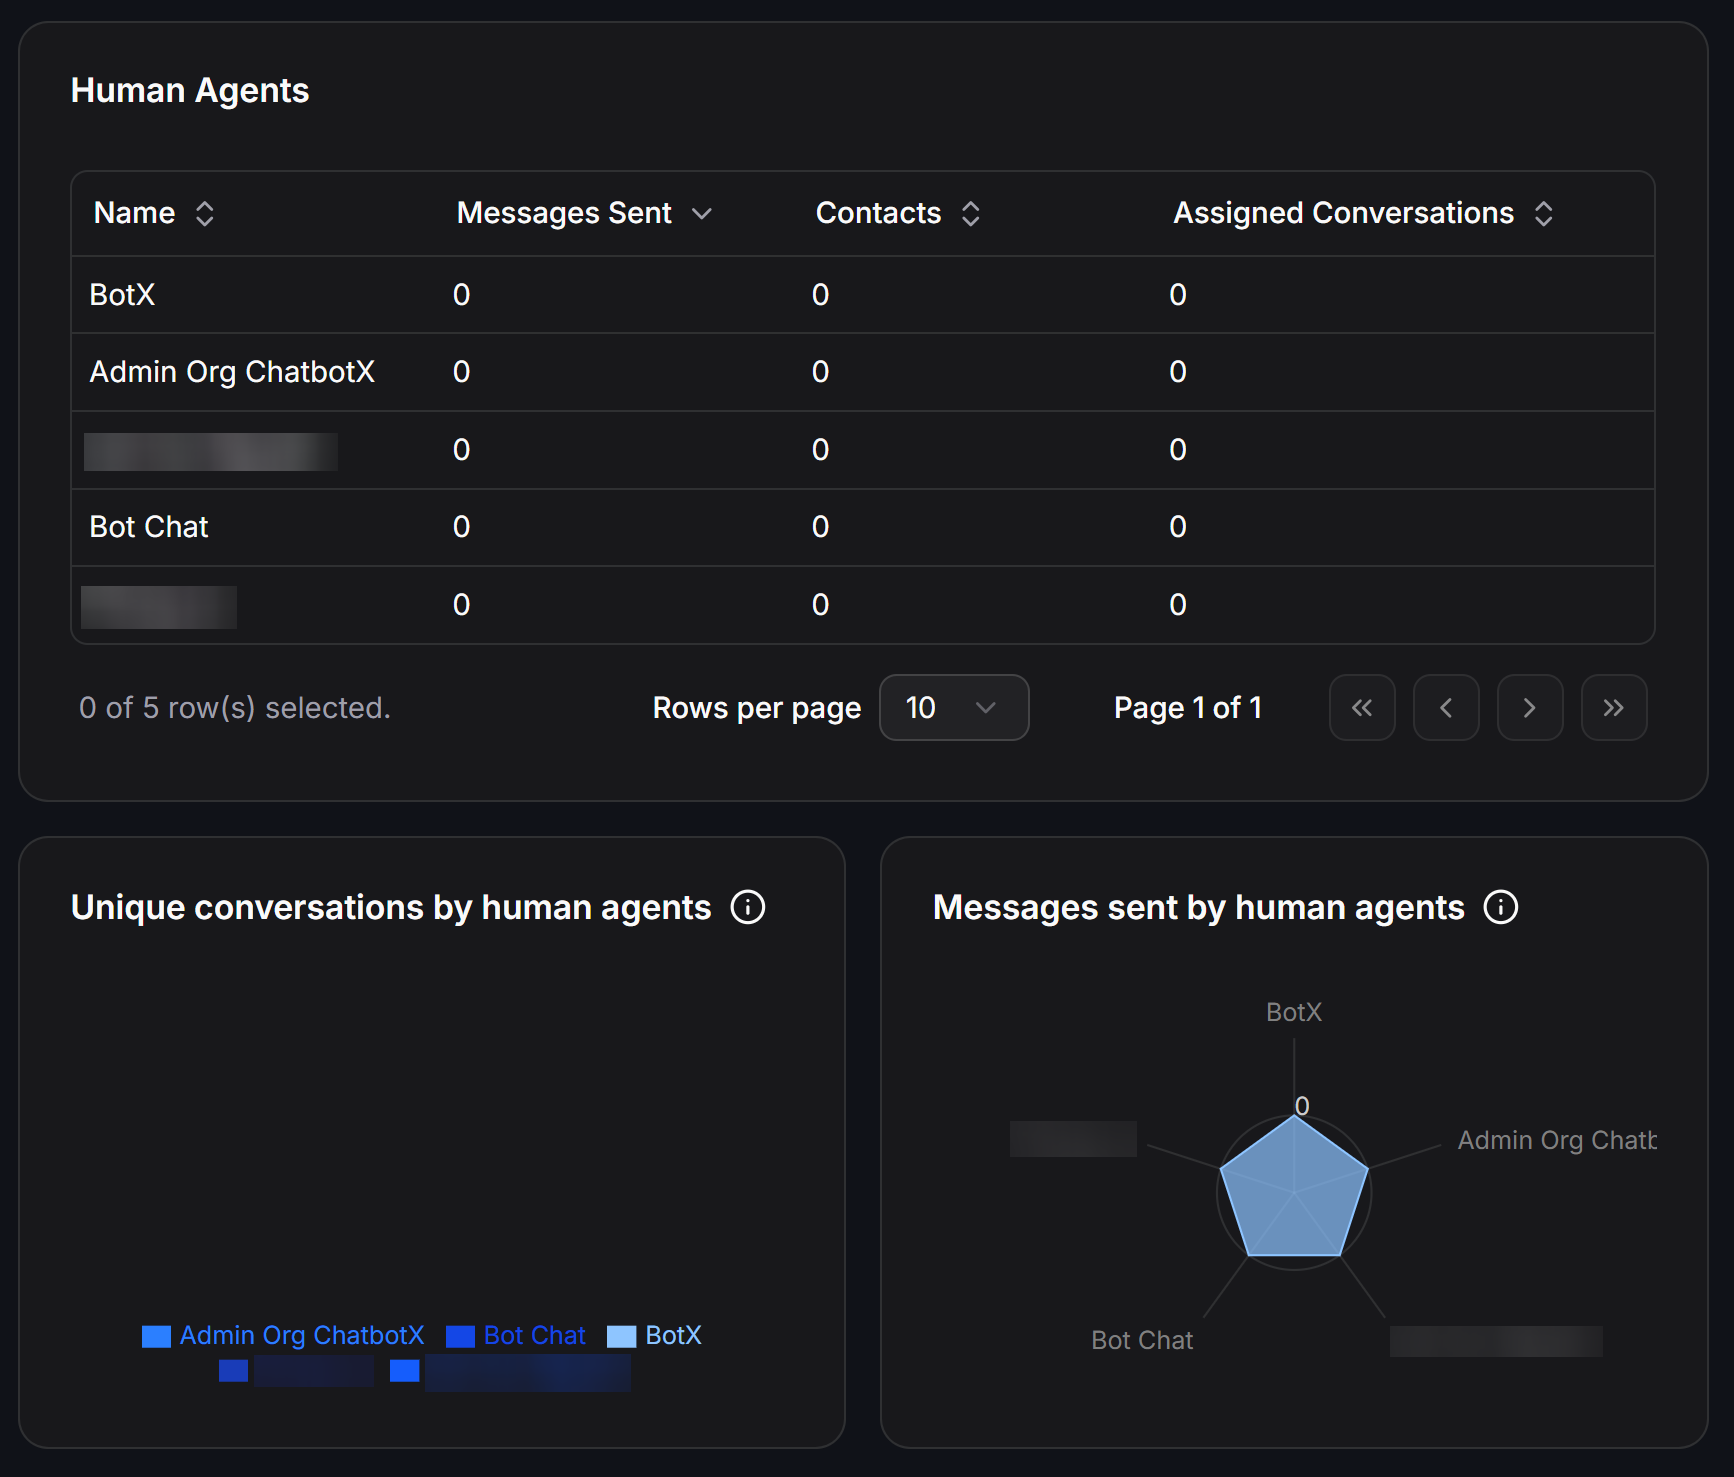
Task: Click Bot Chat legend label
Action: pos(535,1335)
